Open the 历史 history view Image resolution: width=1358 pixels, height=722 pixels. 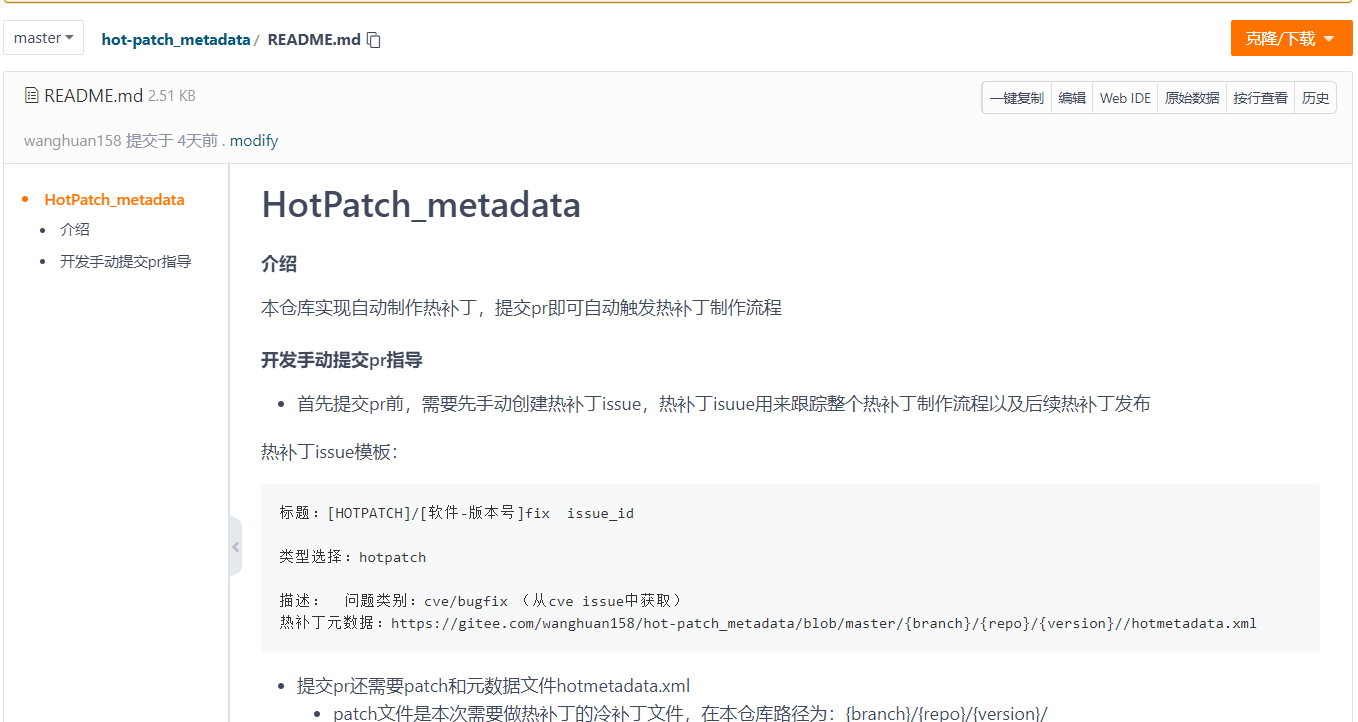point(1316,98)
